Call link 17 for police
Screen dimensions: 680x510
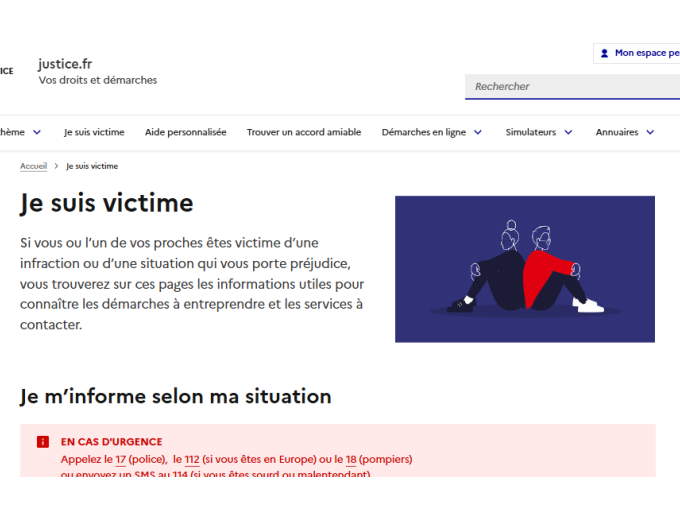121,459
